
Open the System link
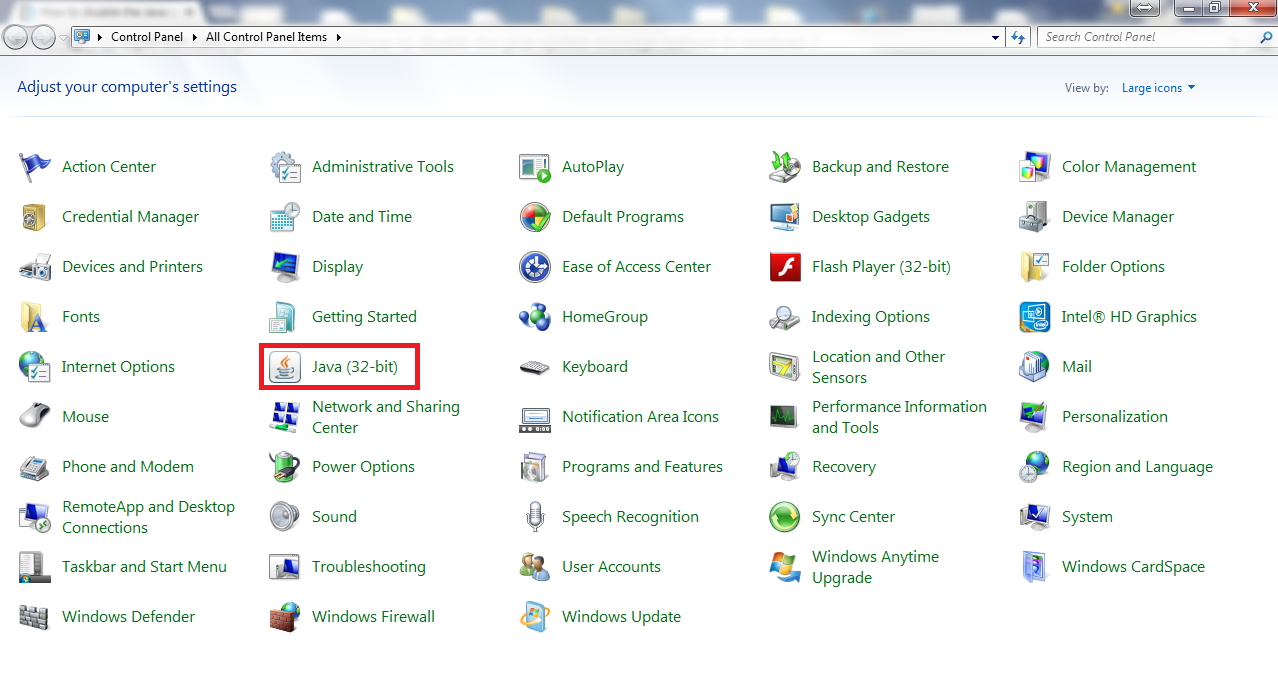click(1087, 517)
